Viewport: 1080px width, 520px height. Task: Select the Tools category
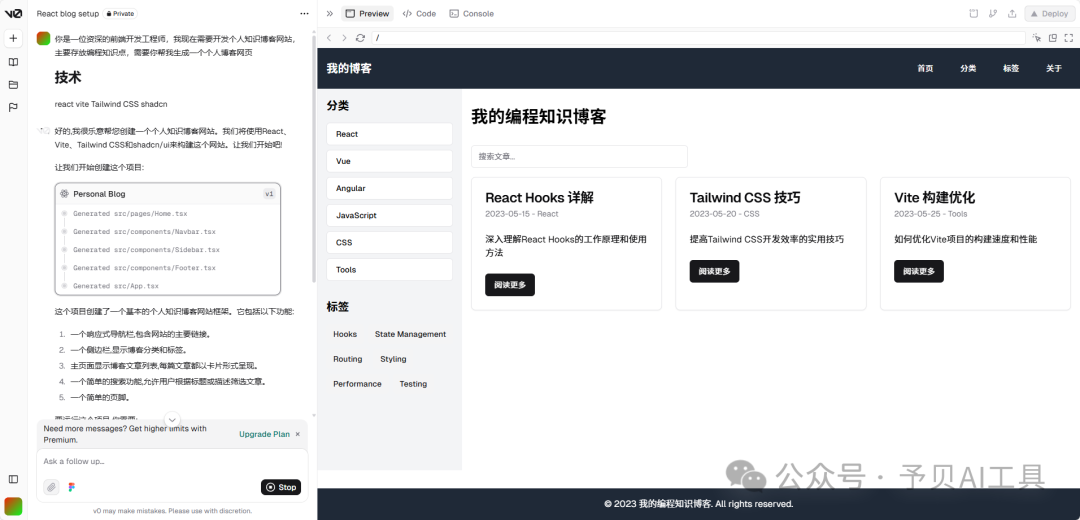tap(389, 269)
